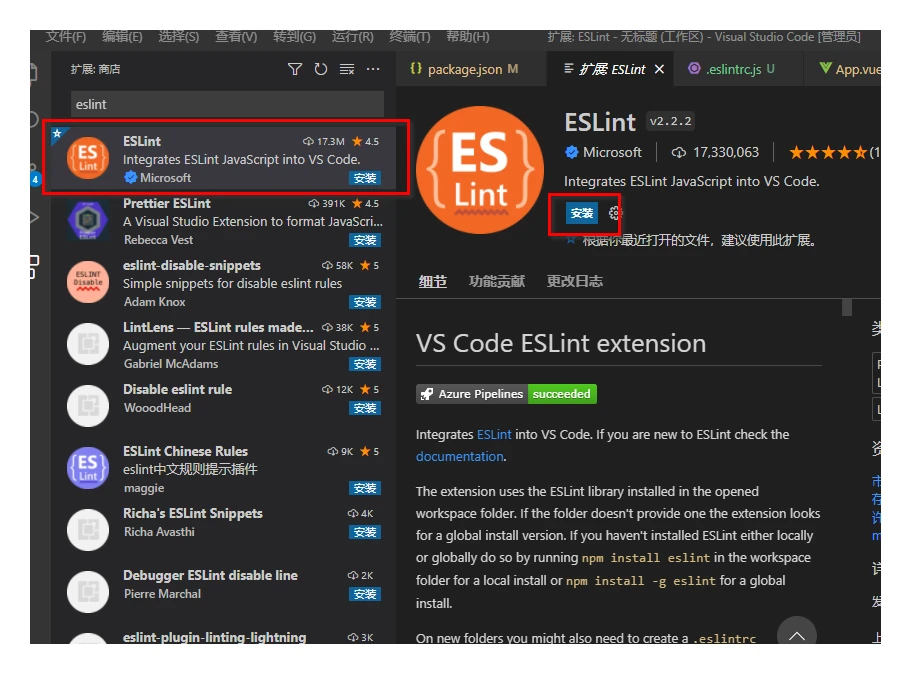Select the ESLint Chinese Rules extension icon
Viewport: 911px width, 674px height.
pos(88,468)
